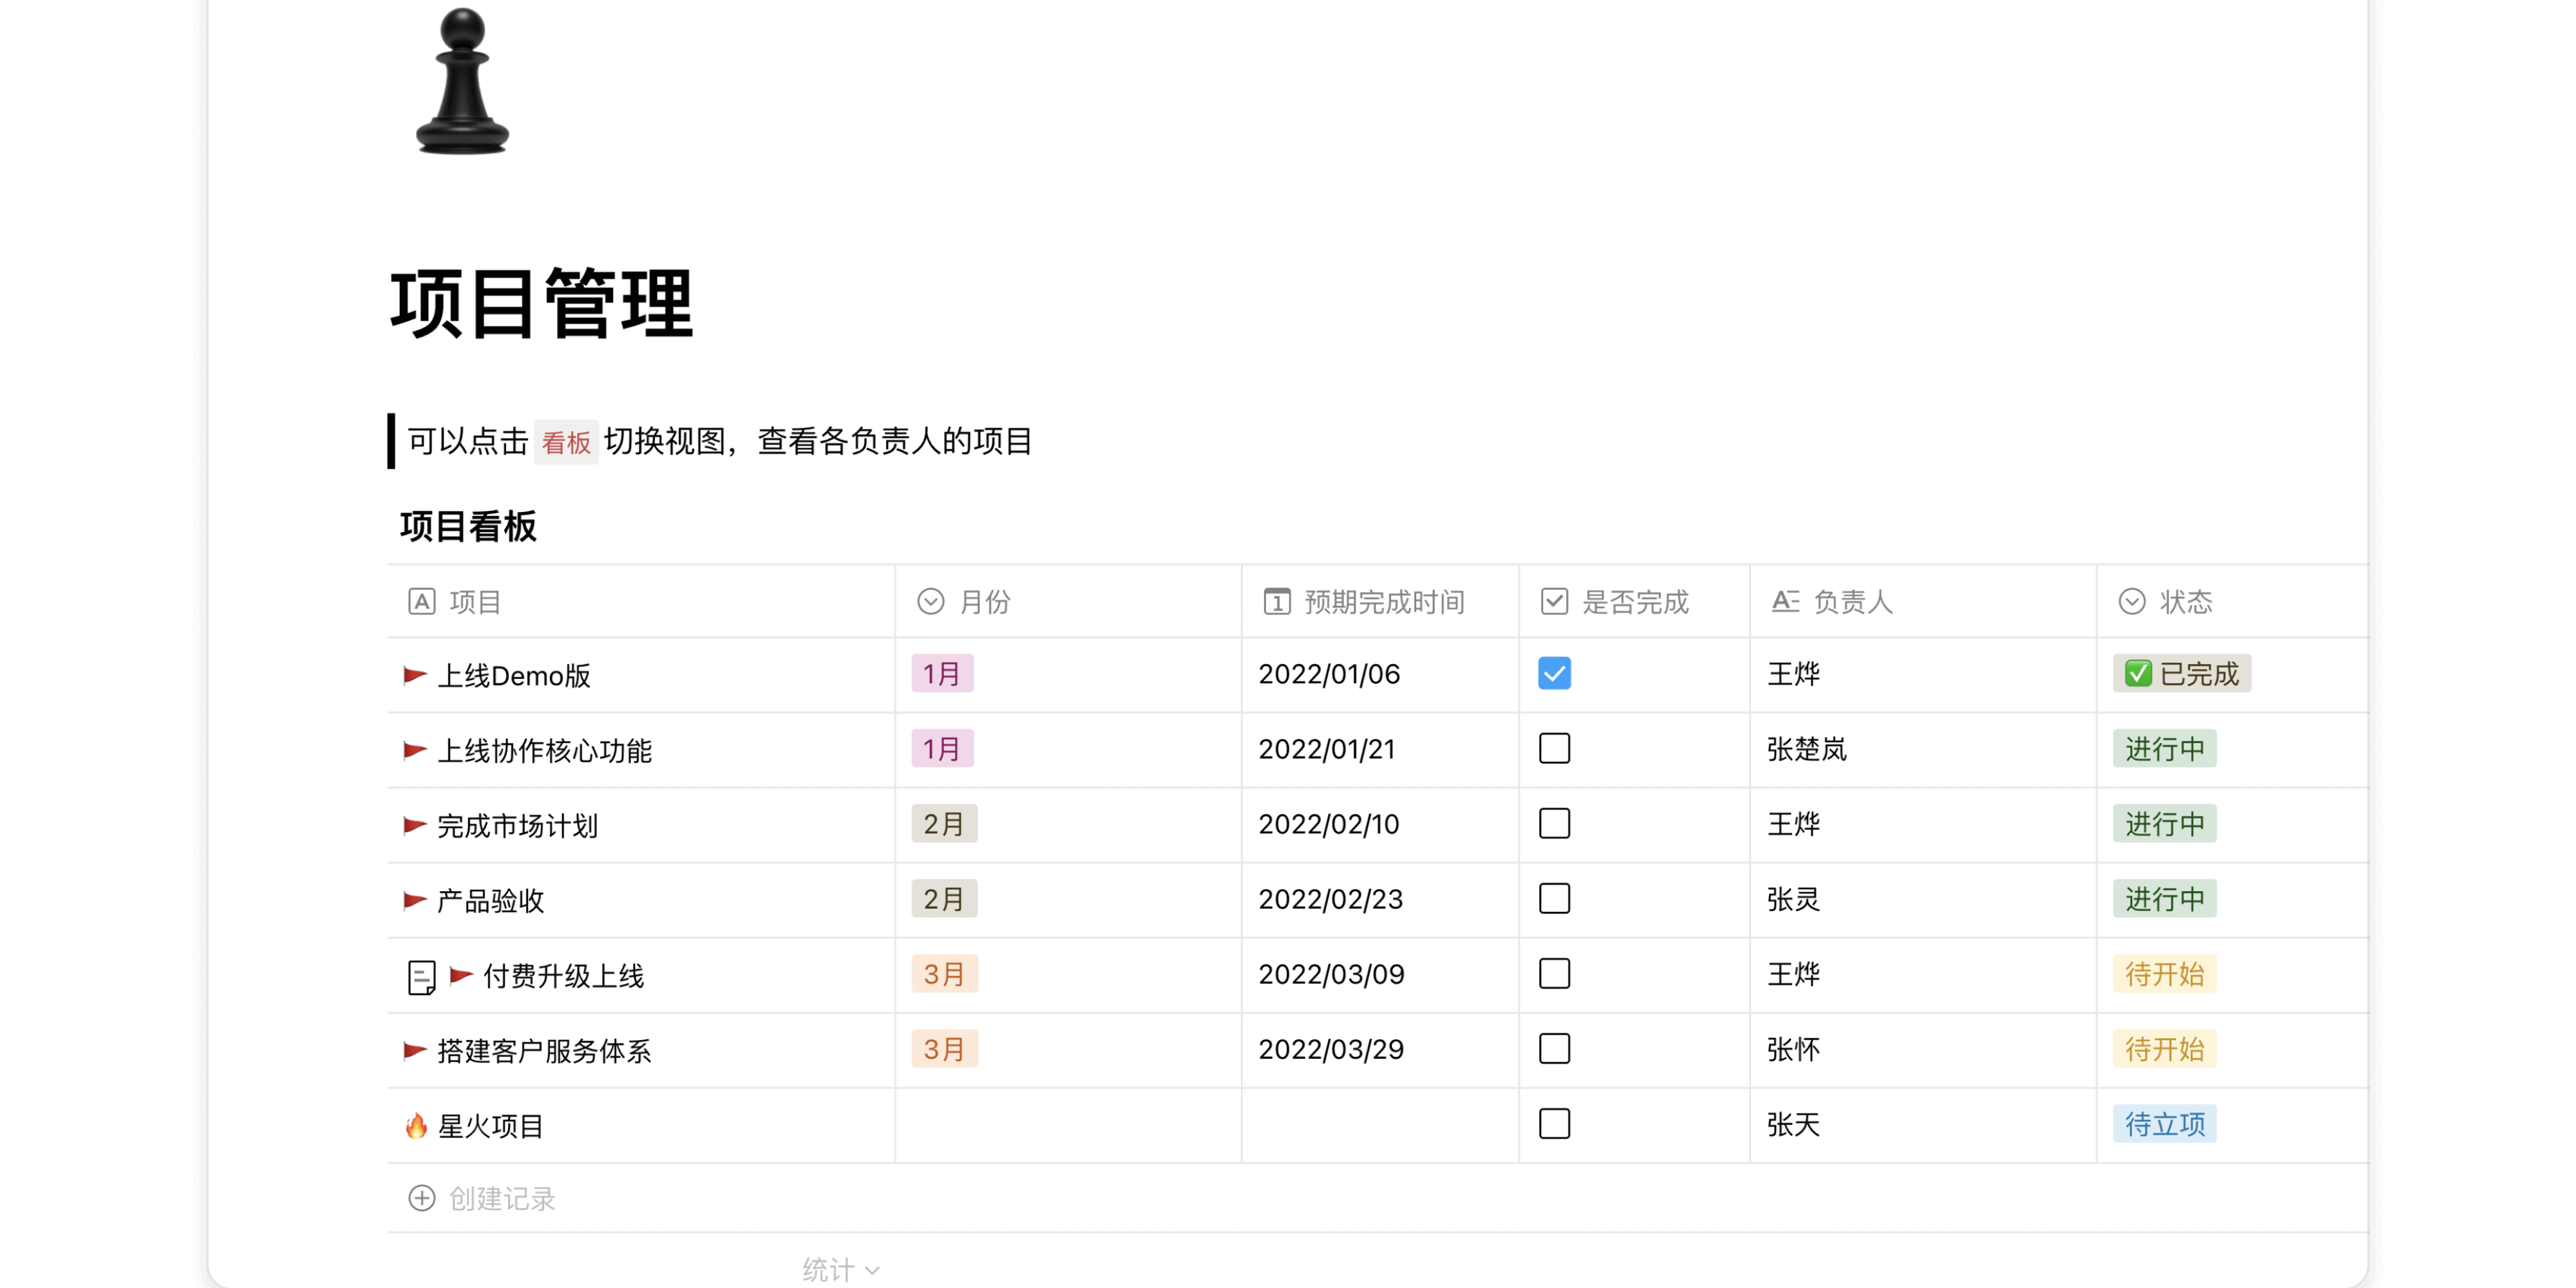The image size is (2576, 1288).
Task: Click the text-type icon in 项目 column header
Action: coord(421,601)
